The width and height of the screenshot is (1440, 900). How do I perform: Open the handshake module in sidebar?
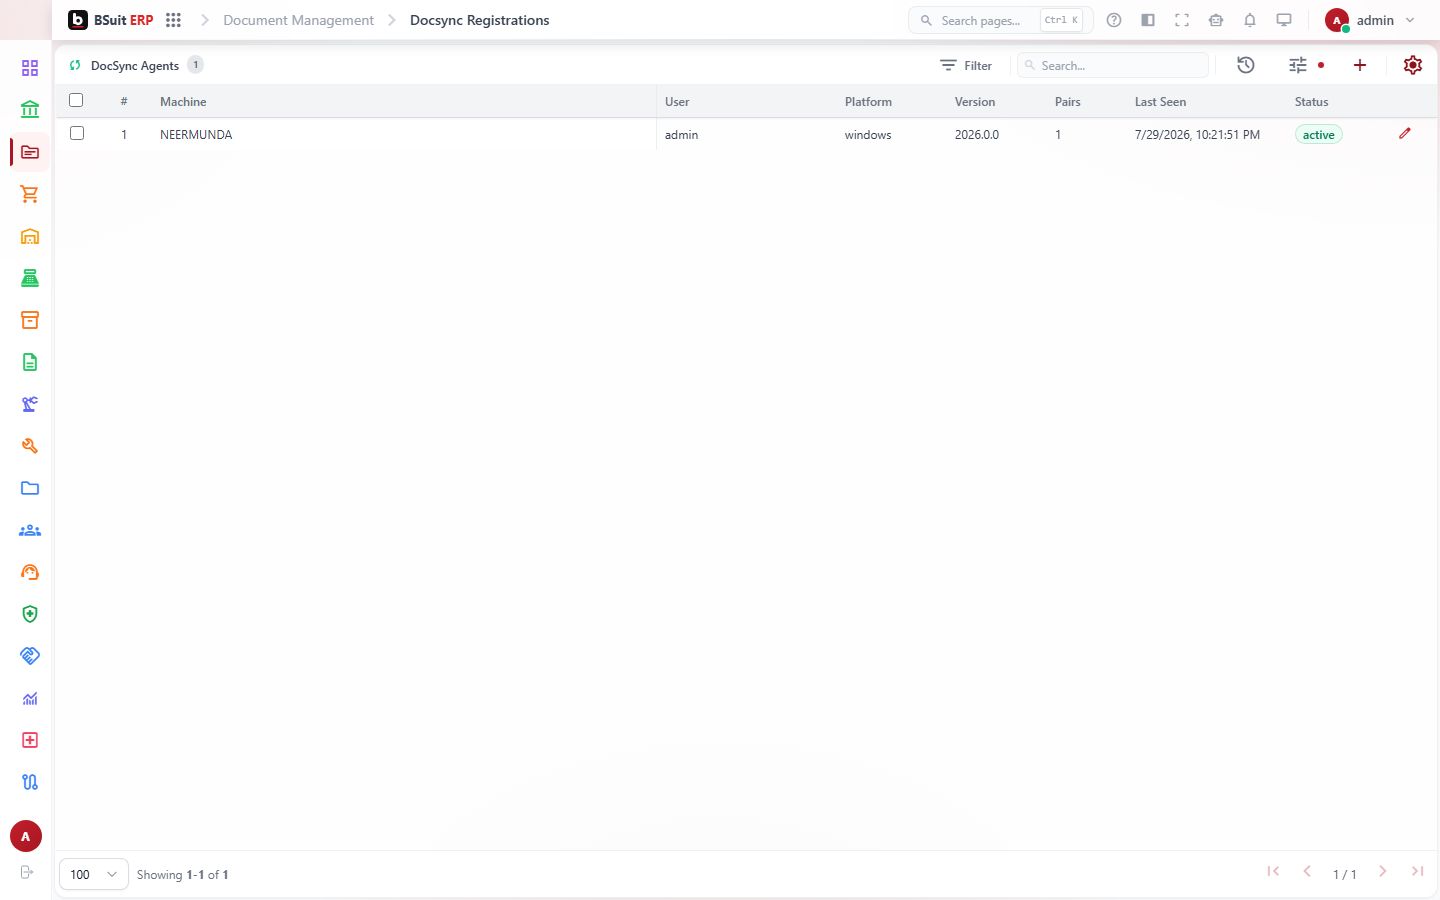(x=30, y=656)
